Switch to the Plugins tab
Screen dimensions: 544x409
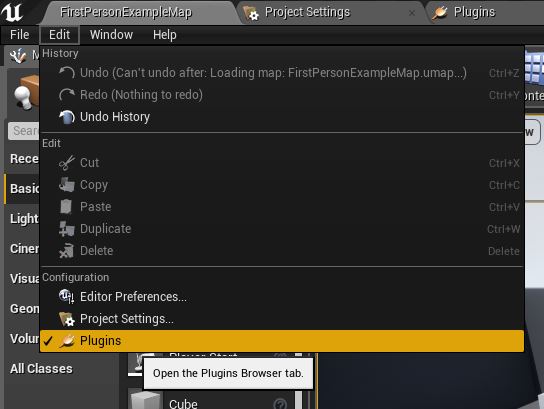[x=474, y=12]
